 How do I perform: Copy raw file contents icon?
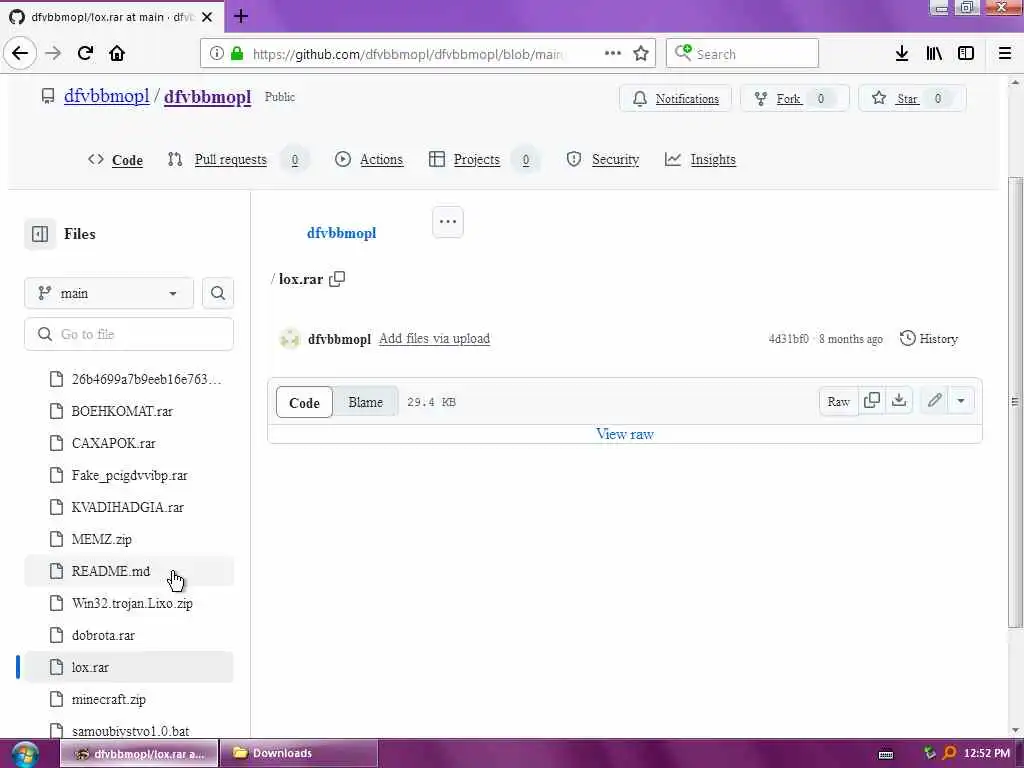click(872, 401)
